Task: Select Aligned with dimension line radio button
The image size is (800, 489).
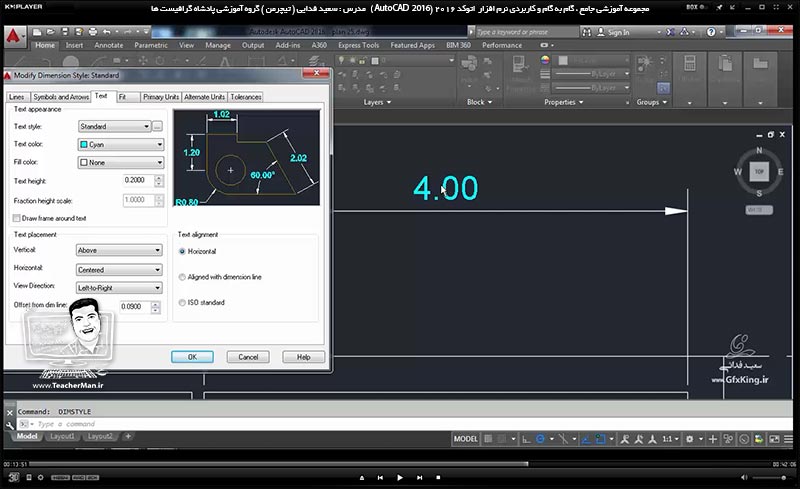Action: pyautogui.click(x=182, y=277)
